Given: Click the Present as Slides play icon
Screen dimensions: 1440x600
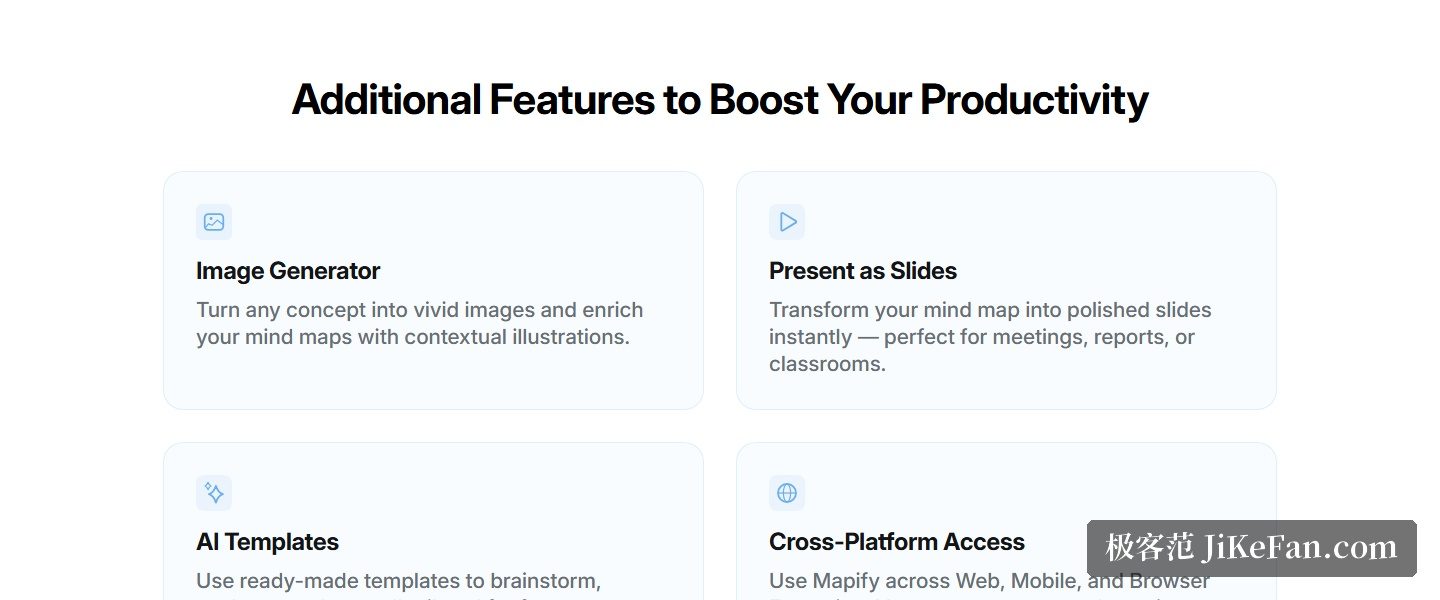Looking at the screenshot, I should [x=787, y=222].
